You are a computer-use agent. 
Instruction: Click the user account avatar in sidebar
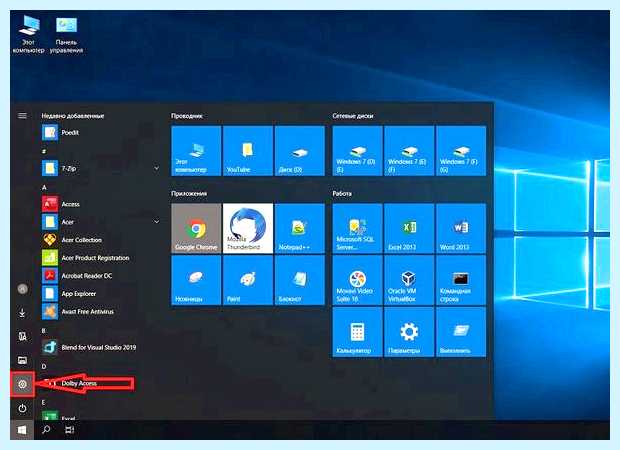[23, 289]
